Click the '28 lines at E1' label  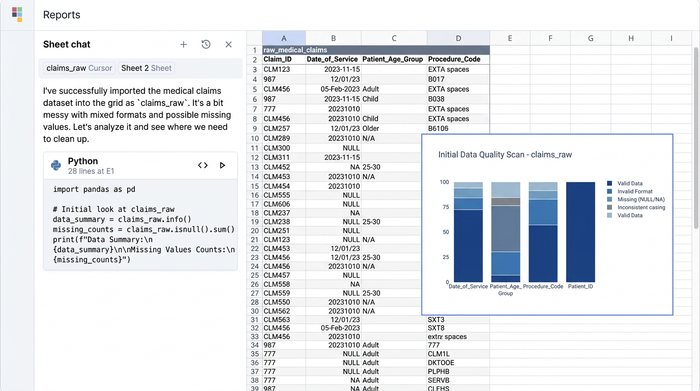(91, 171)
